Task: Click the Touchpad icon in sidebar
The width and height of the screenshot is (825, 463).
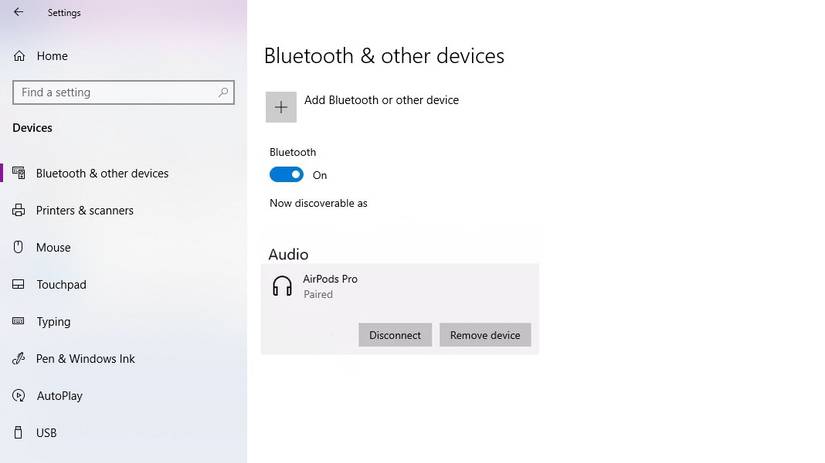Action: point(18,285)
